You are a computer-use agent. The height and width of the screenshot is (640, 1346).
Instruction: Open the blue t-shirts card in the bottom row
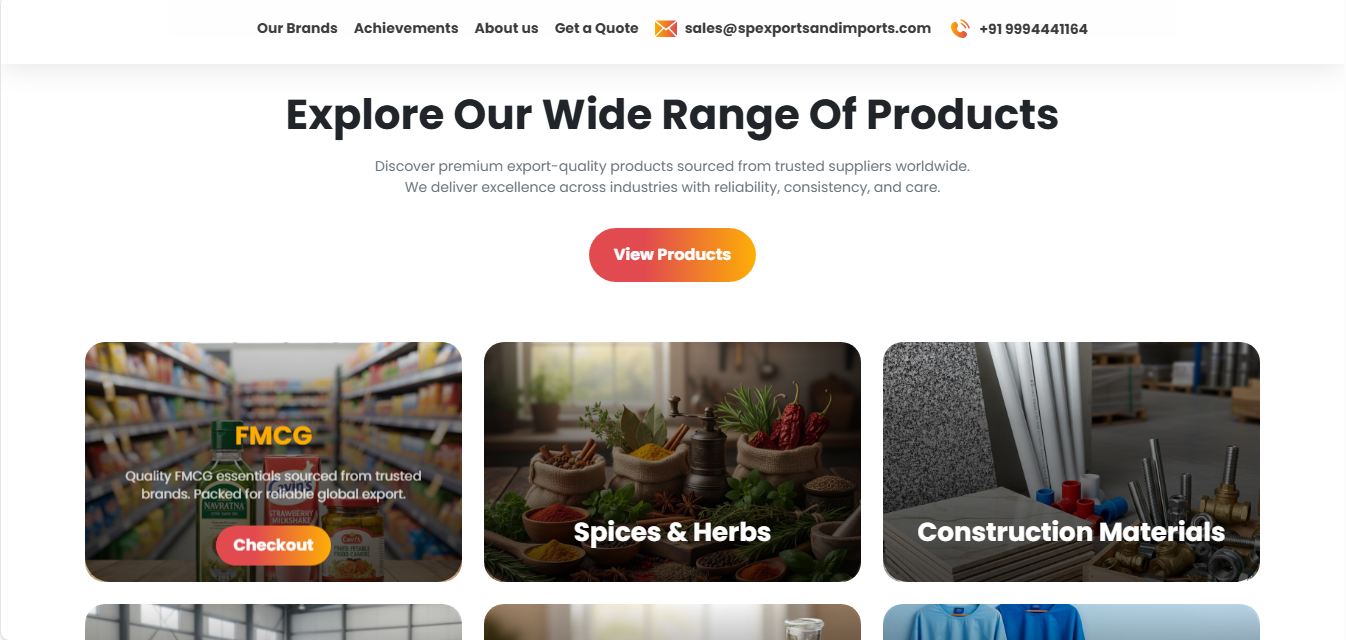[x=1071, y=622]
